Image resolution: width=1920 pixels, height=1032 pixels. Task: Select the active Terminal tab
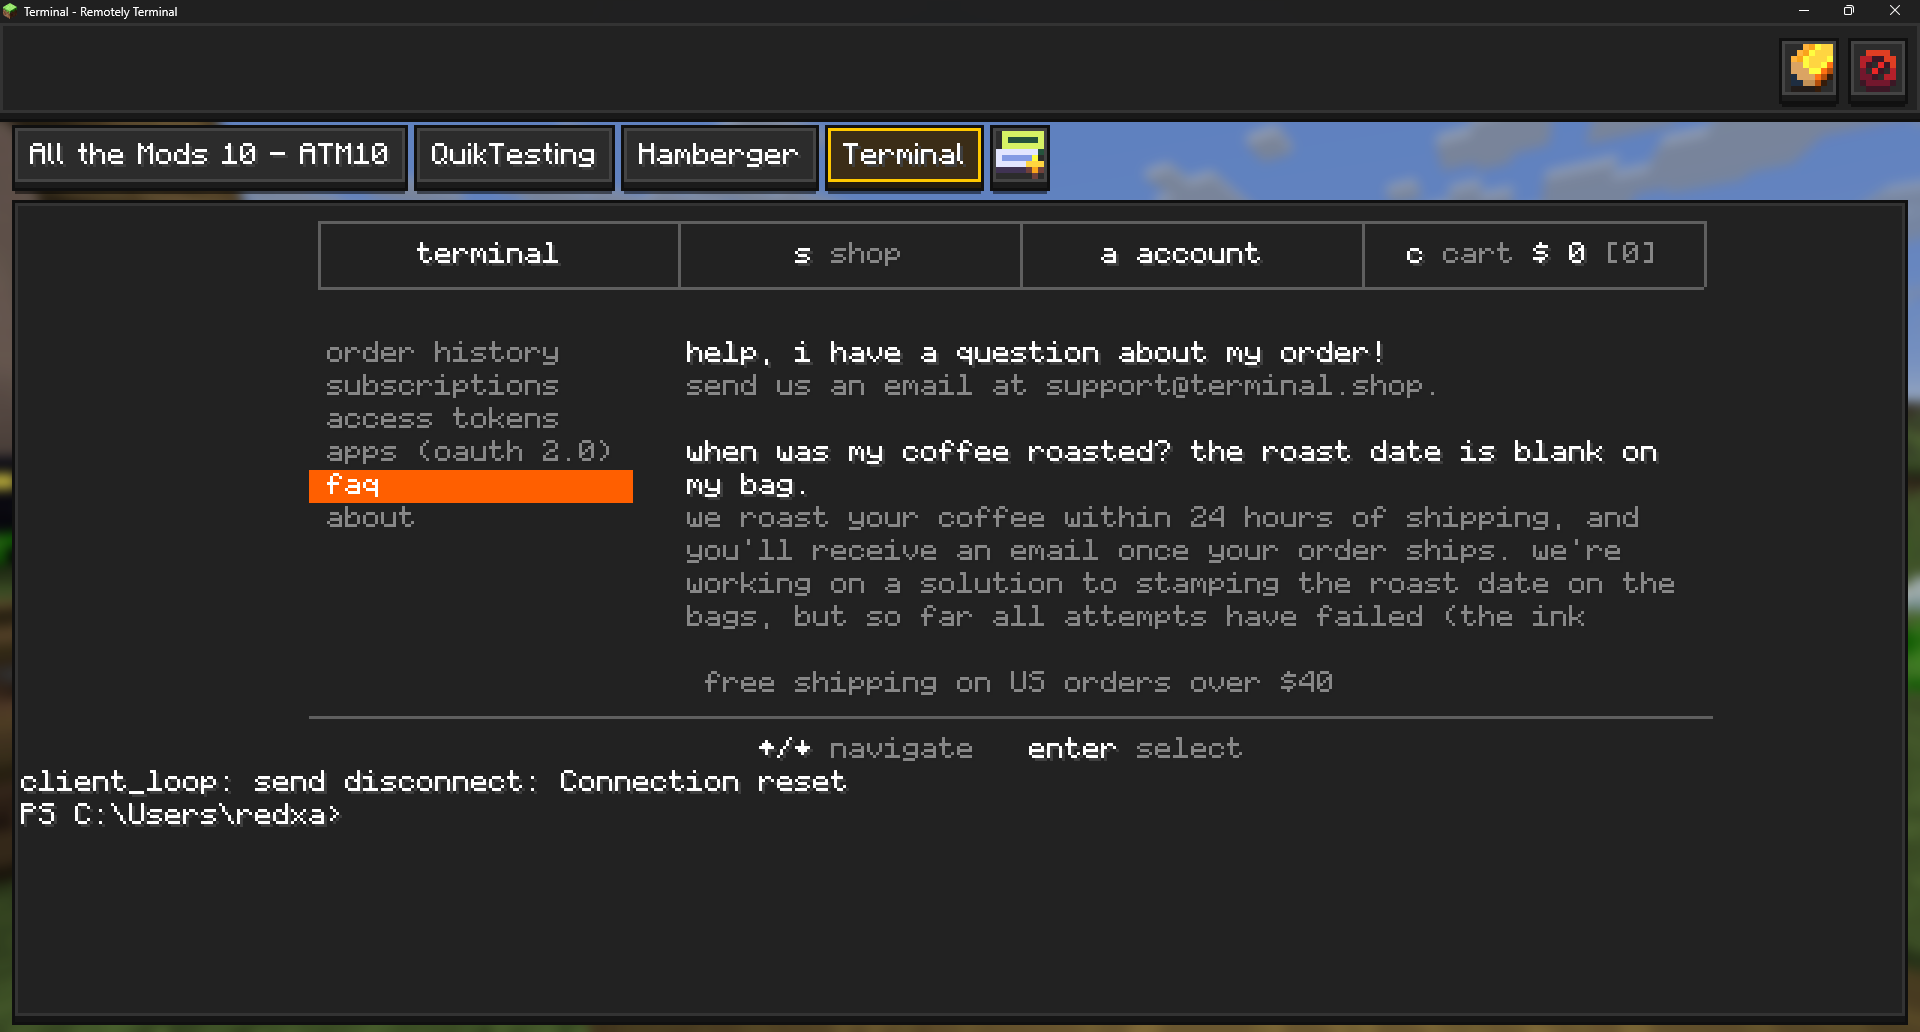click(904, 156)
